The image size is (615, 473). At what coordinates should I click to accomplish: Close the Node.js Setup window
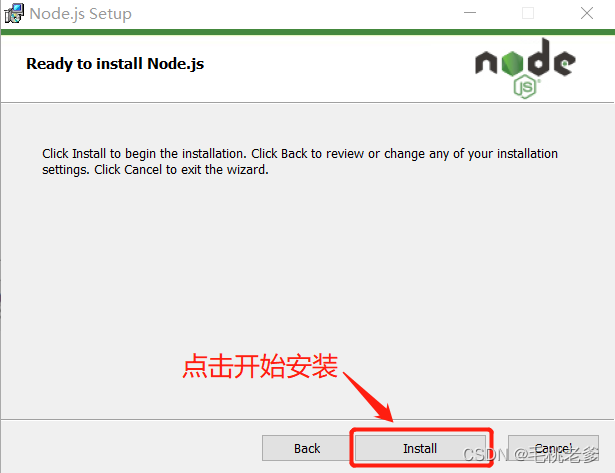587,13
